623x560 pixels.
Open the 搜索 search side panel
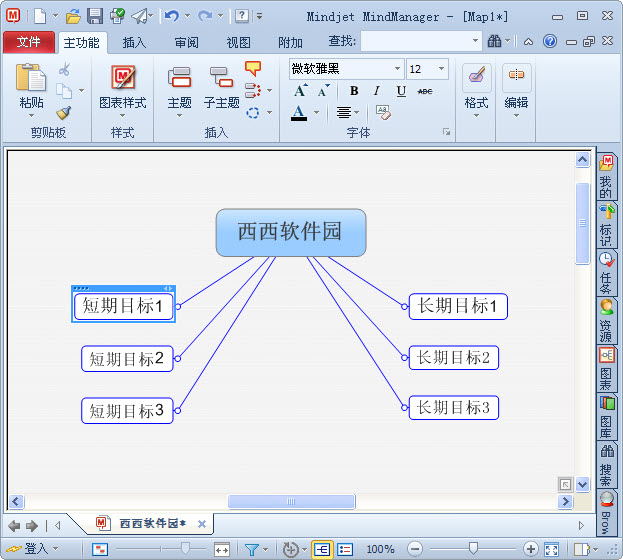point(606,465)
